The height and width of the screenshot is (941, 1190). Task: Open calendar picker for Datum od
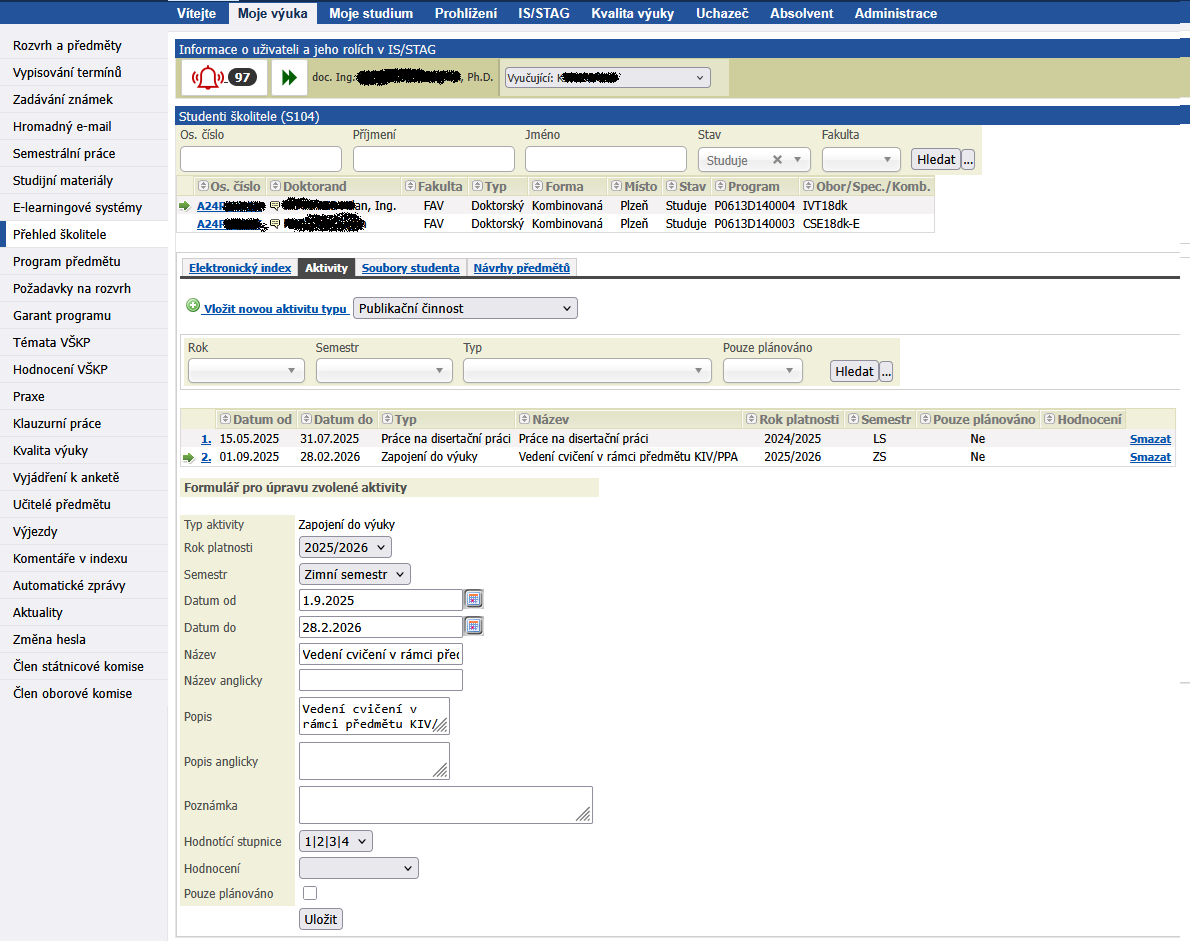pos(474,600)
